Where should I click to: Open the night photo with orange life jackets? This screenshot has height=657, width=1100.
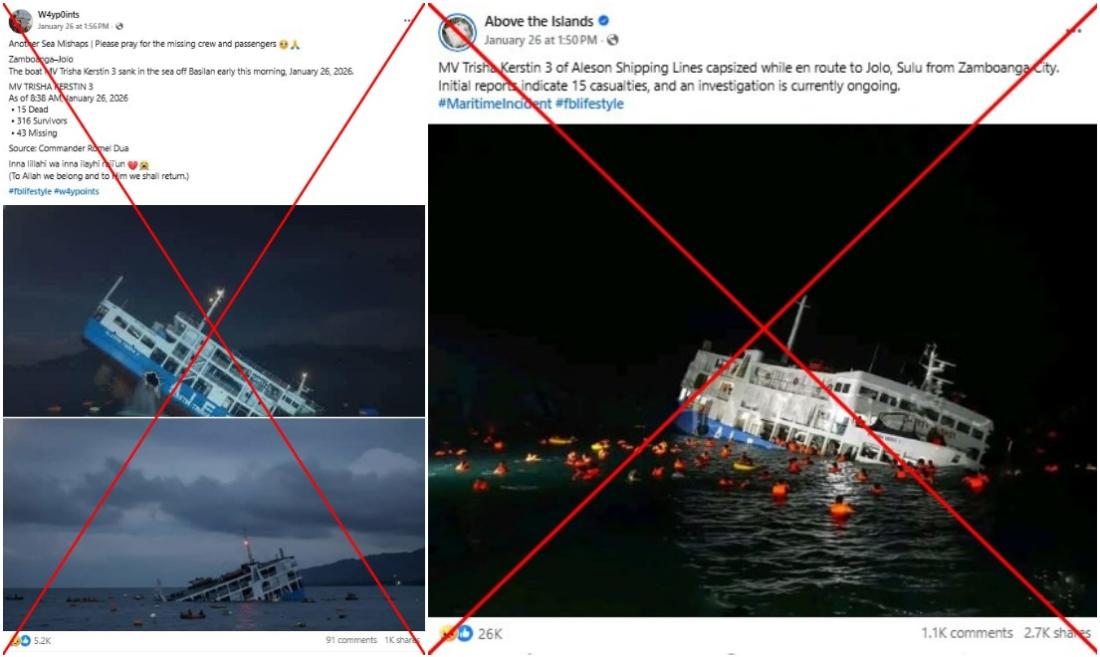click(x=762, y=370)
